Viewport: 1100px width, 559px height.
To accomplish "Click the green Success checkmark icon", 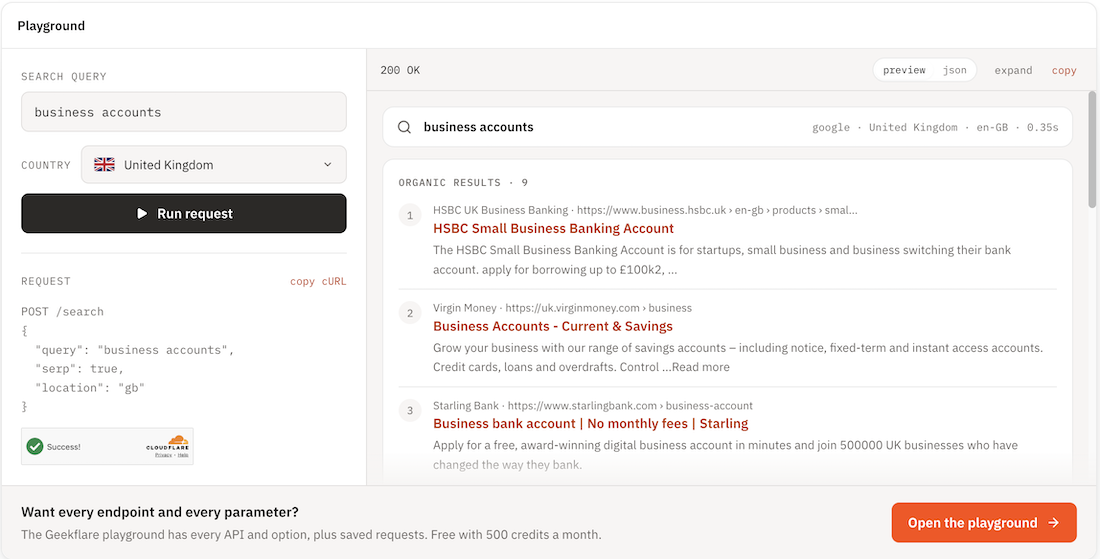I will point(34,446).
